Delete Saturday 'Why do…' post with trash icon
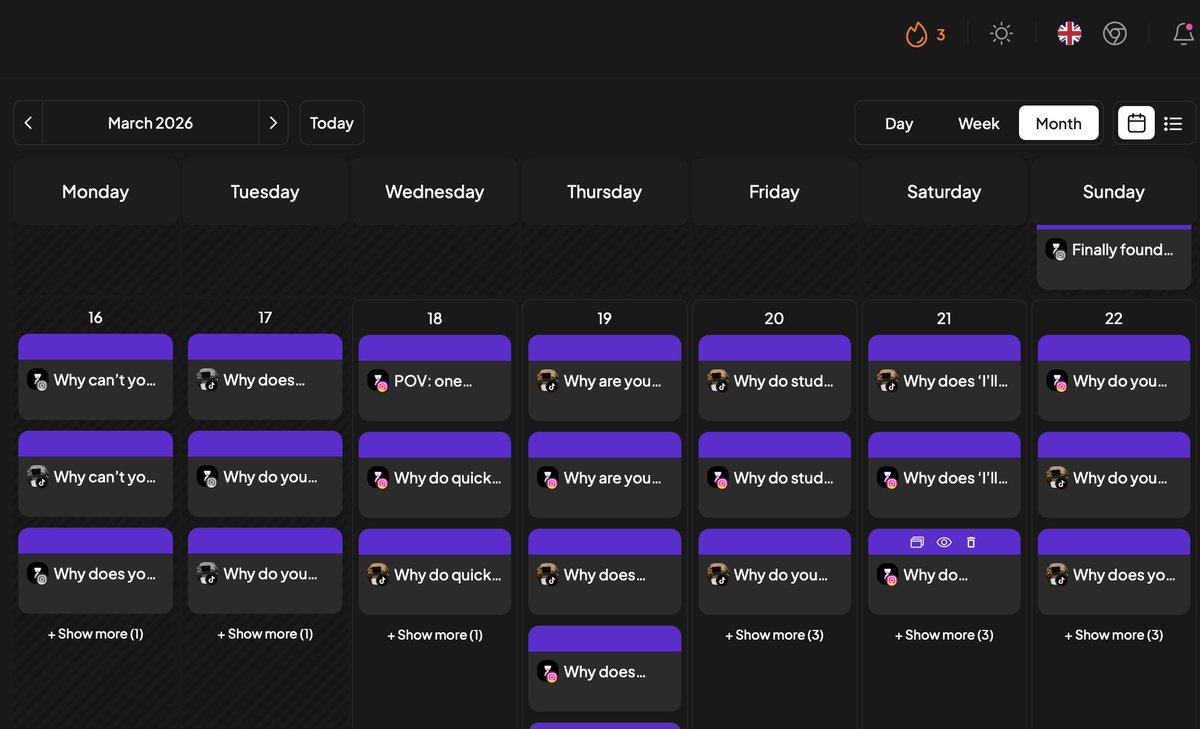1200x729 pixels. [x=971, y=542]
